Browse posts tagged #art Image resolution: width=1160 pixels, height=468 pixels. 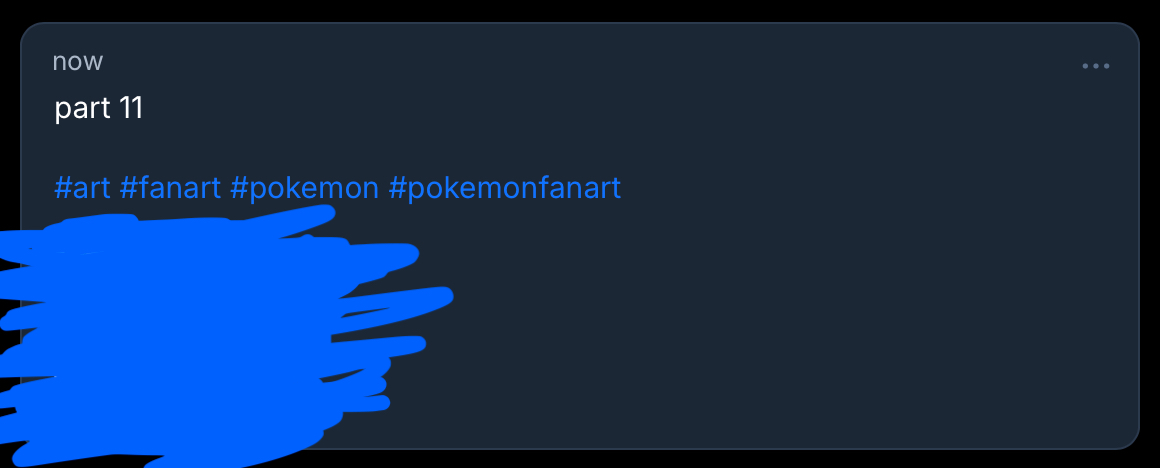click(82, 187)
